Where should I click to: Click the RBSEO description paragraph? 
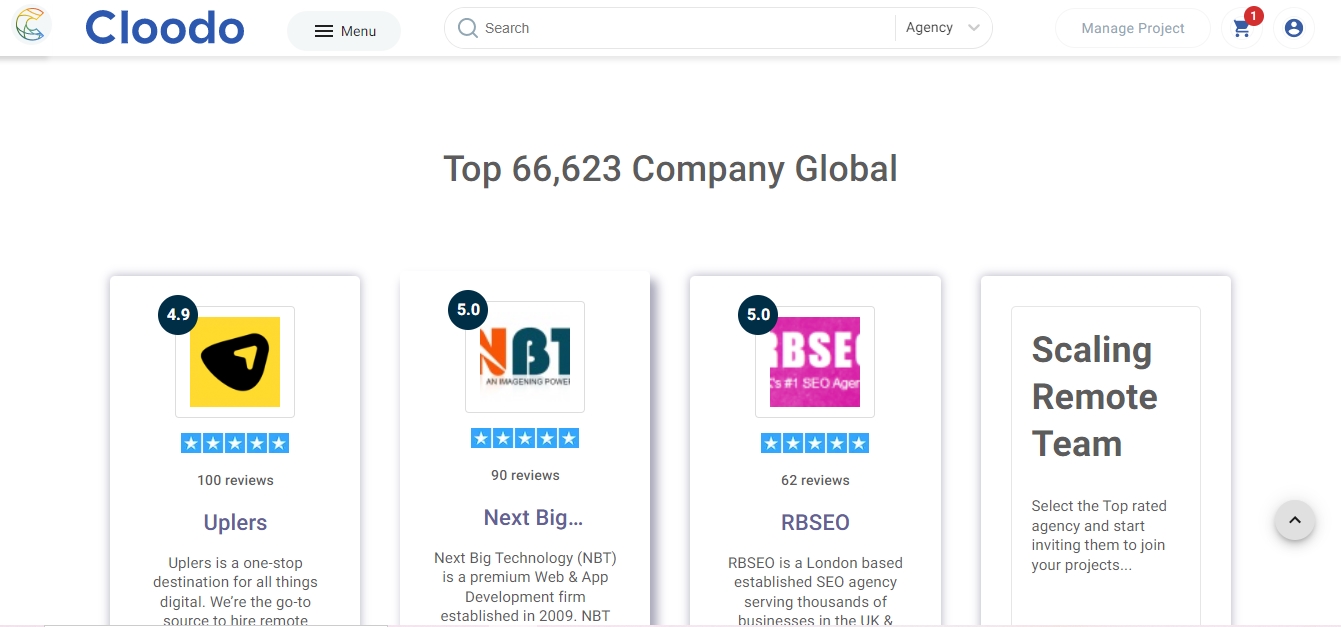(x=815, y=591)
